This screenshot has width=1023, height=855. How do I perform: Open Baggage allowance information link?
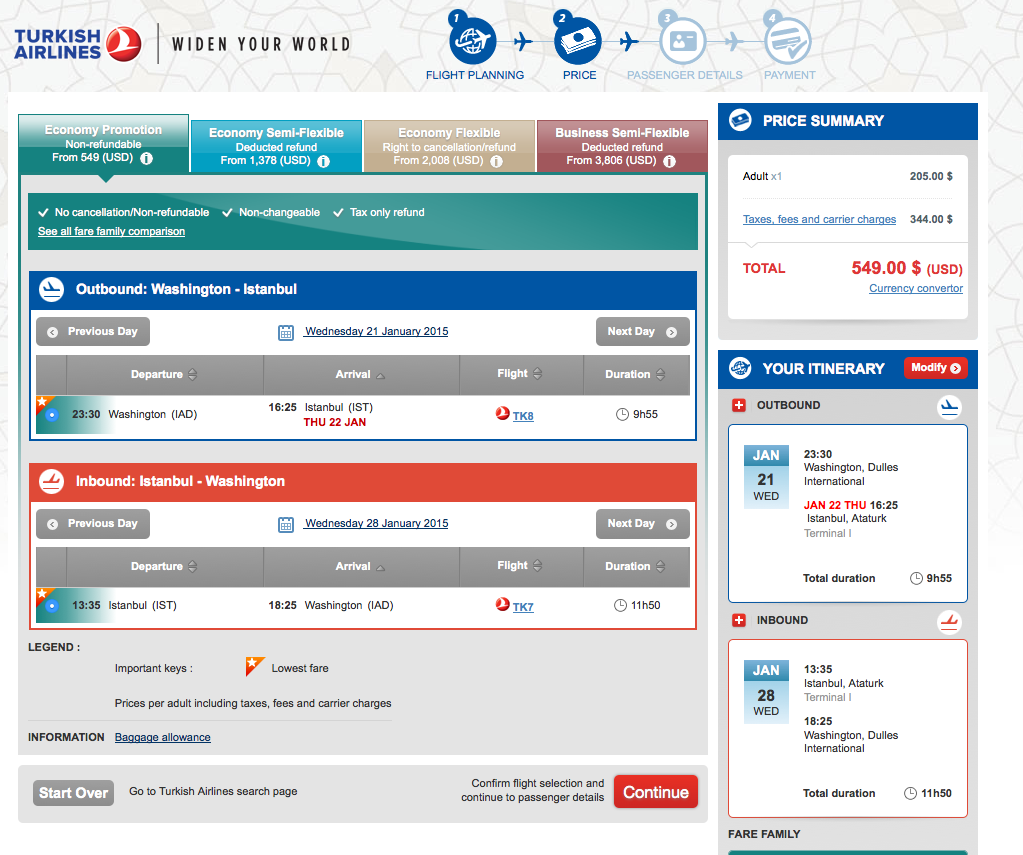[162, 738]
